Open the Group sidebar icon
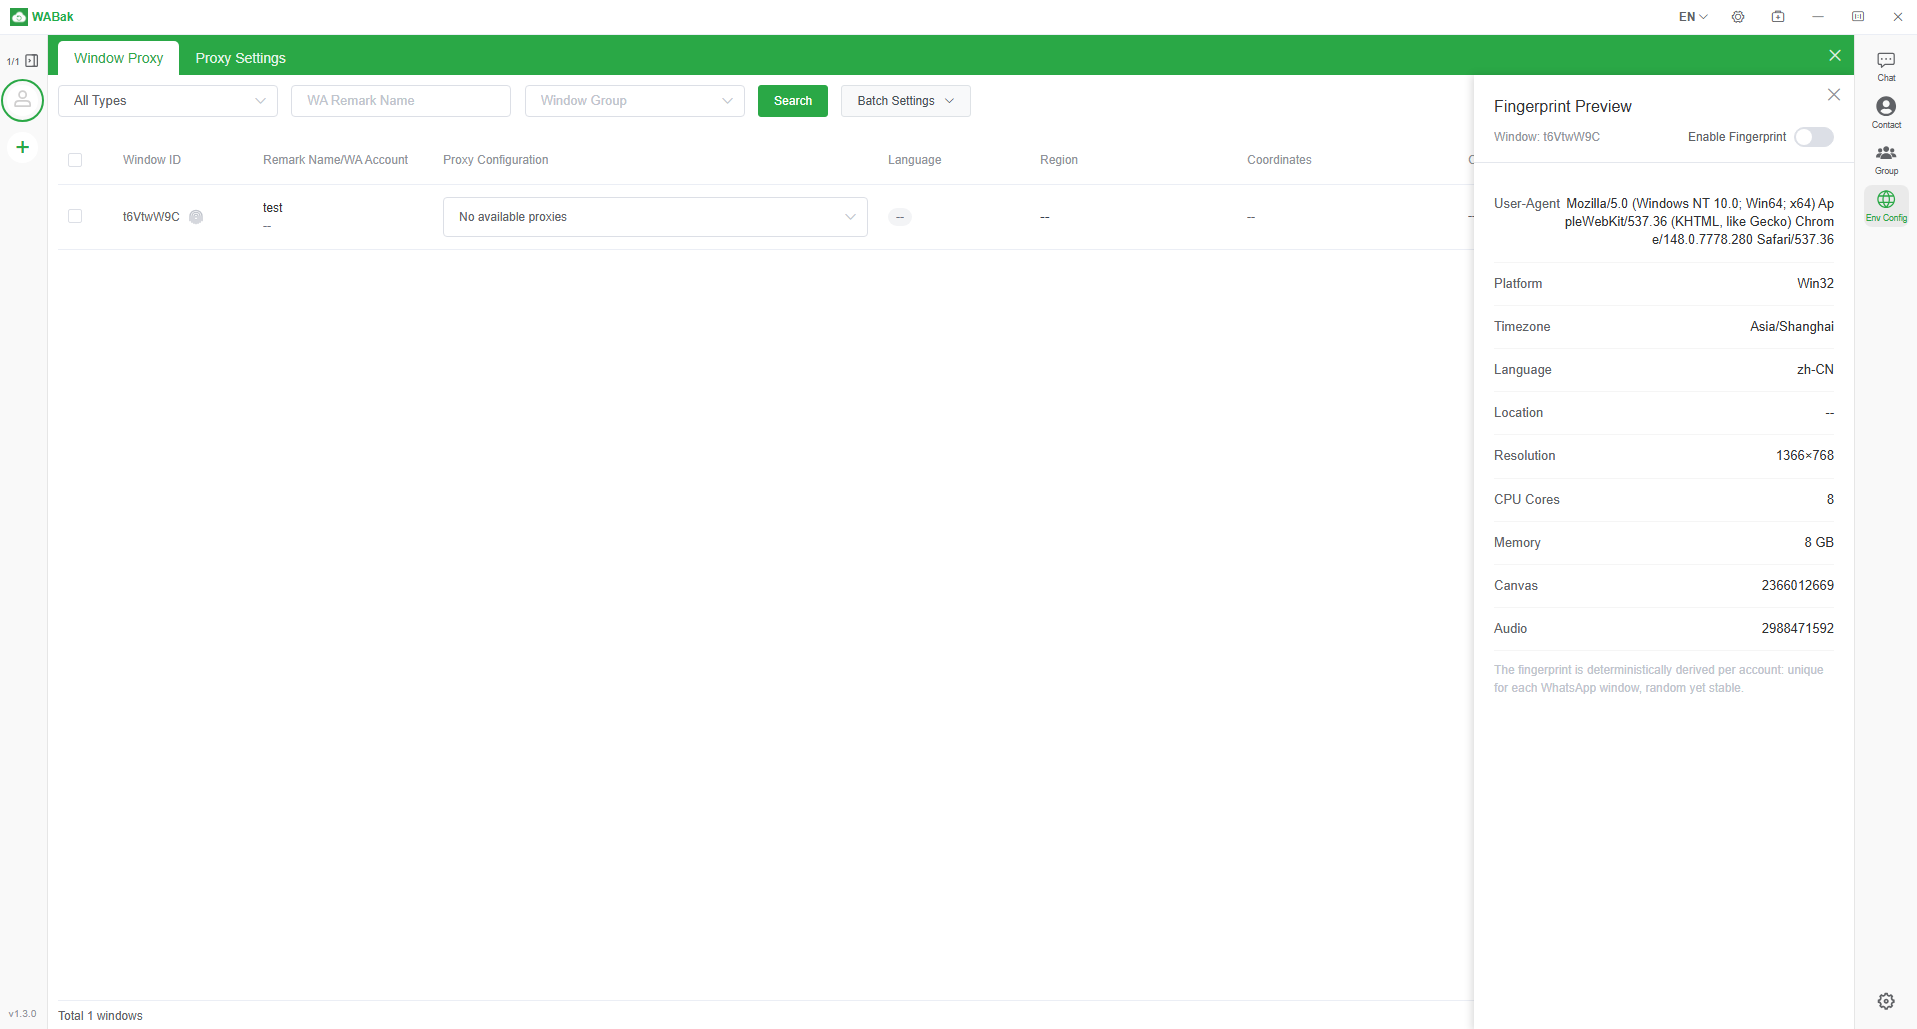Image resolution: width=1917 pixels, height=1029 pixels. (1886, 159)
